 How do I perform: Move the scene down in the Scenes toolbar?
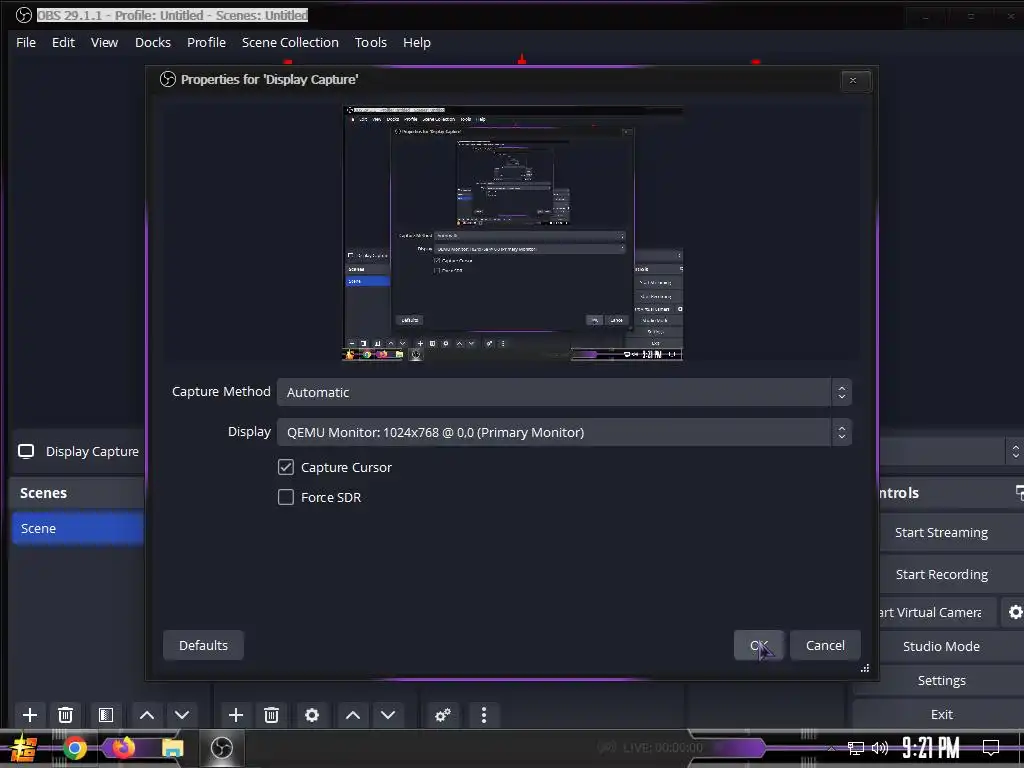pos(182,714)
